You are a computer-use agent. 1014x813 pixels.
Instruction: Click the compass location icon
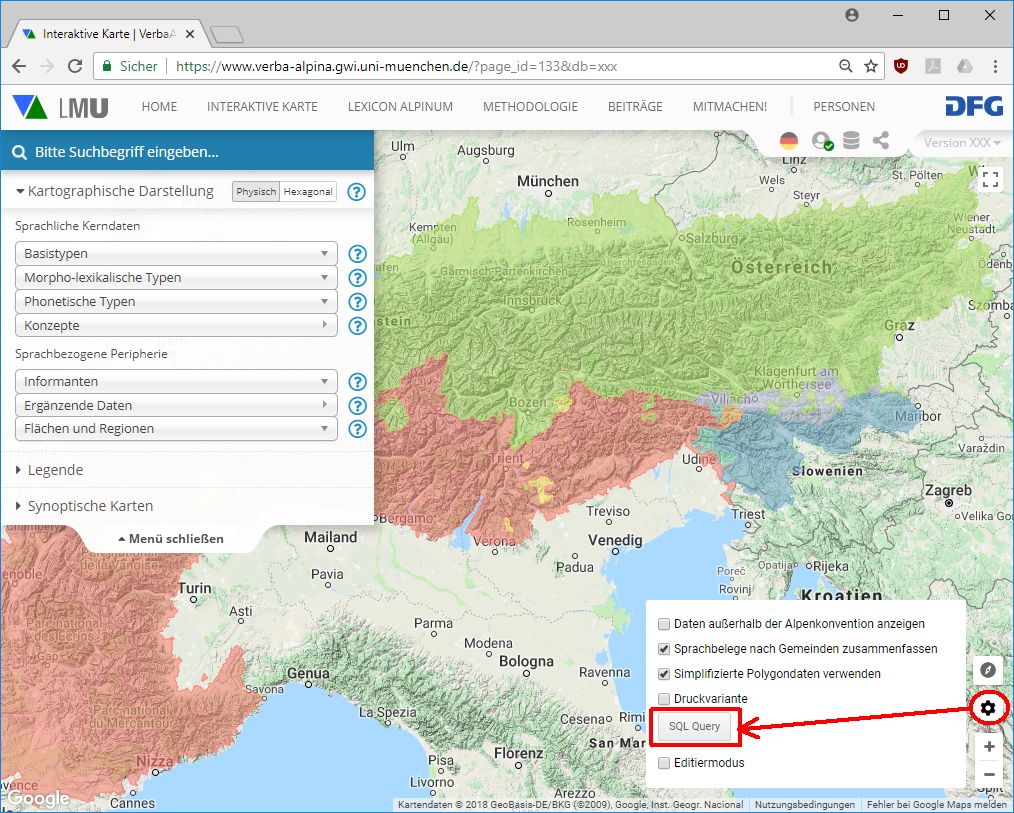[x=989, y=670]
